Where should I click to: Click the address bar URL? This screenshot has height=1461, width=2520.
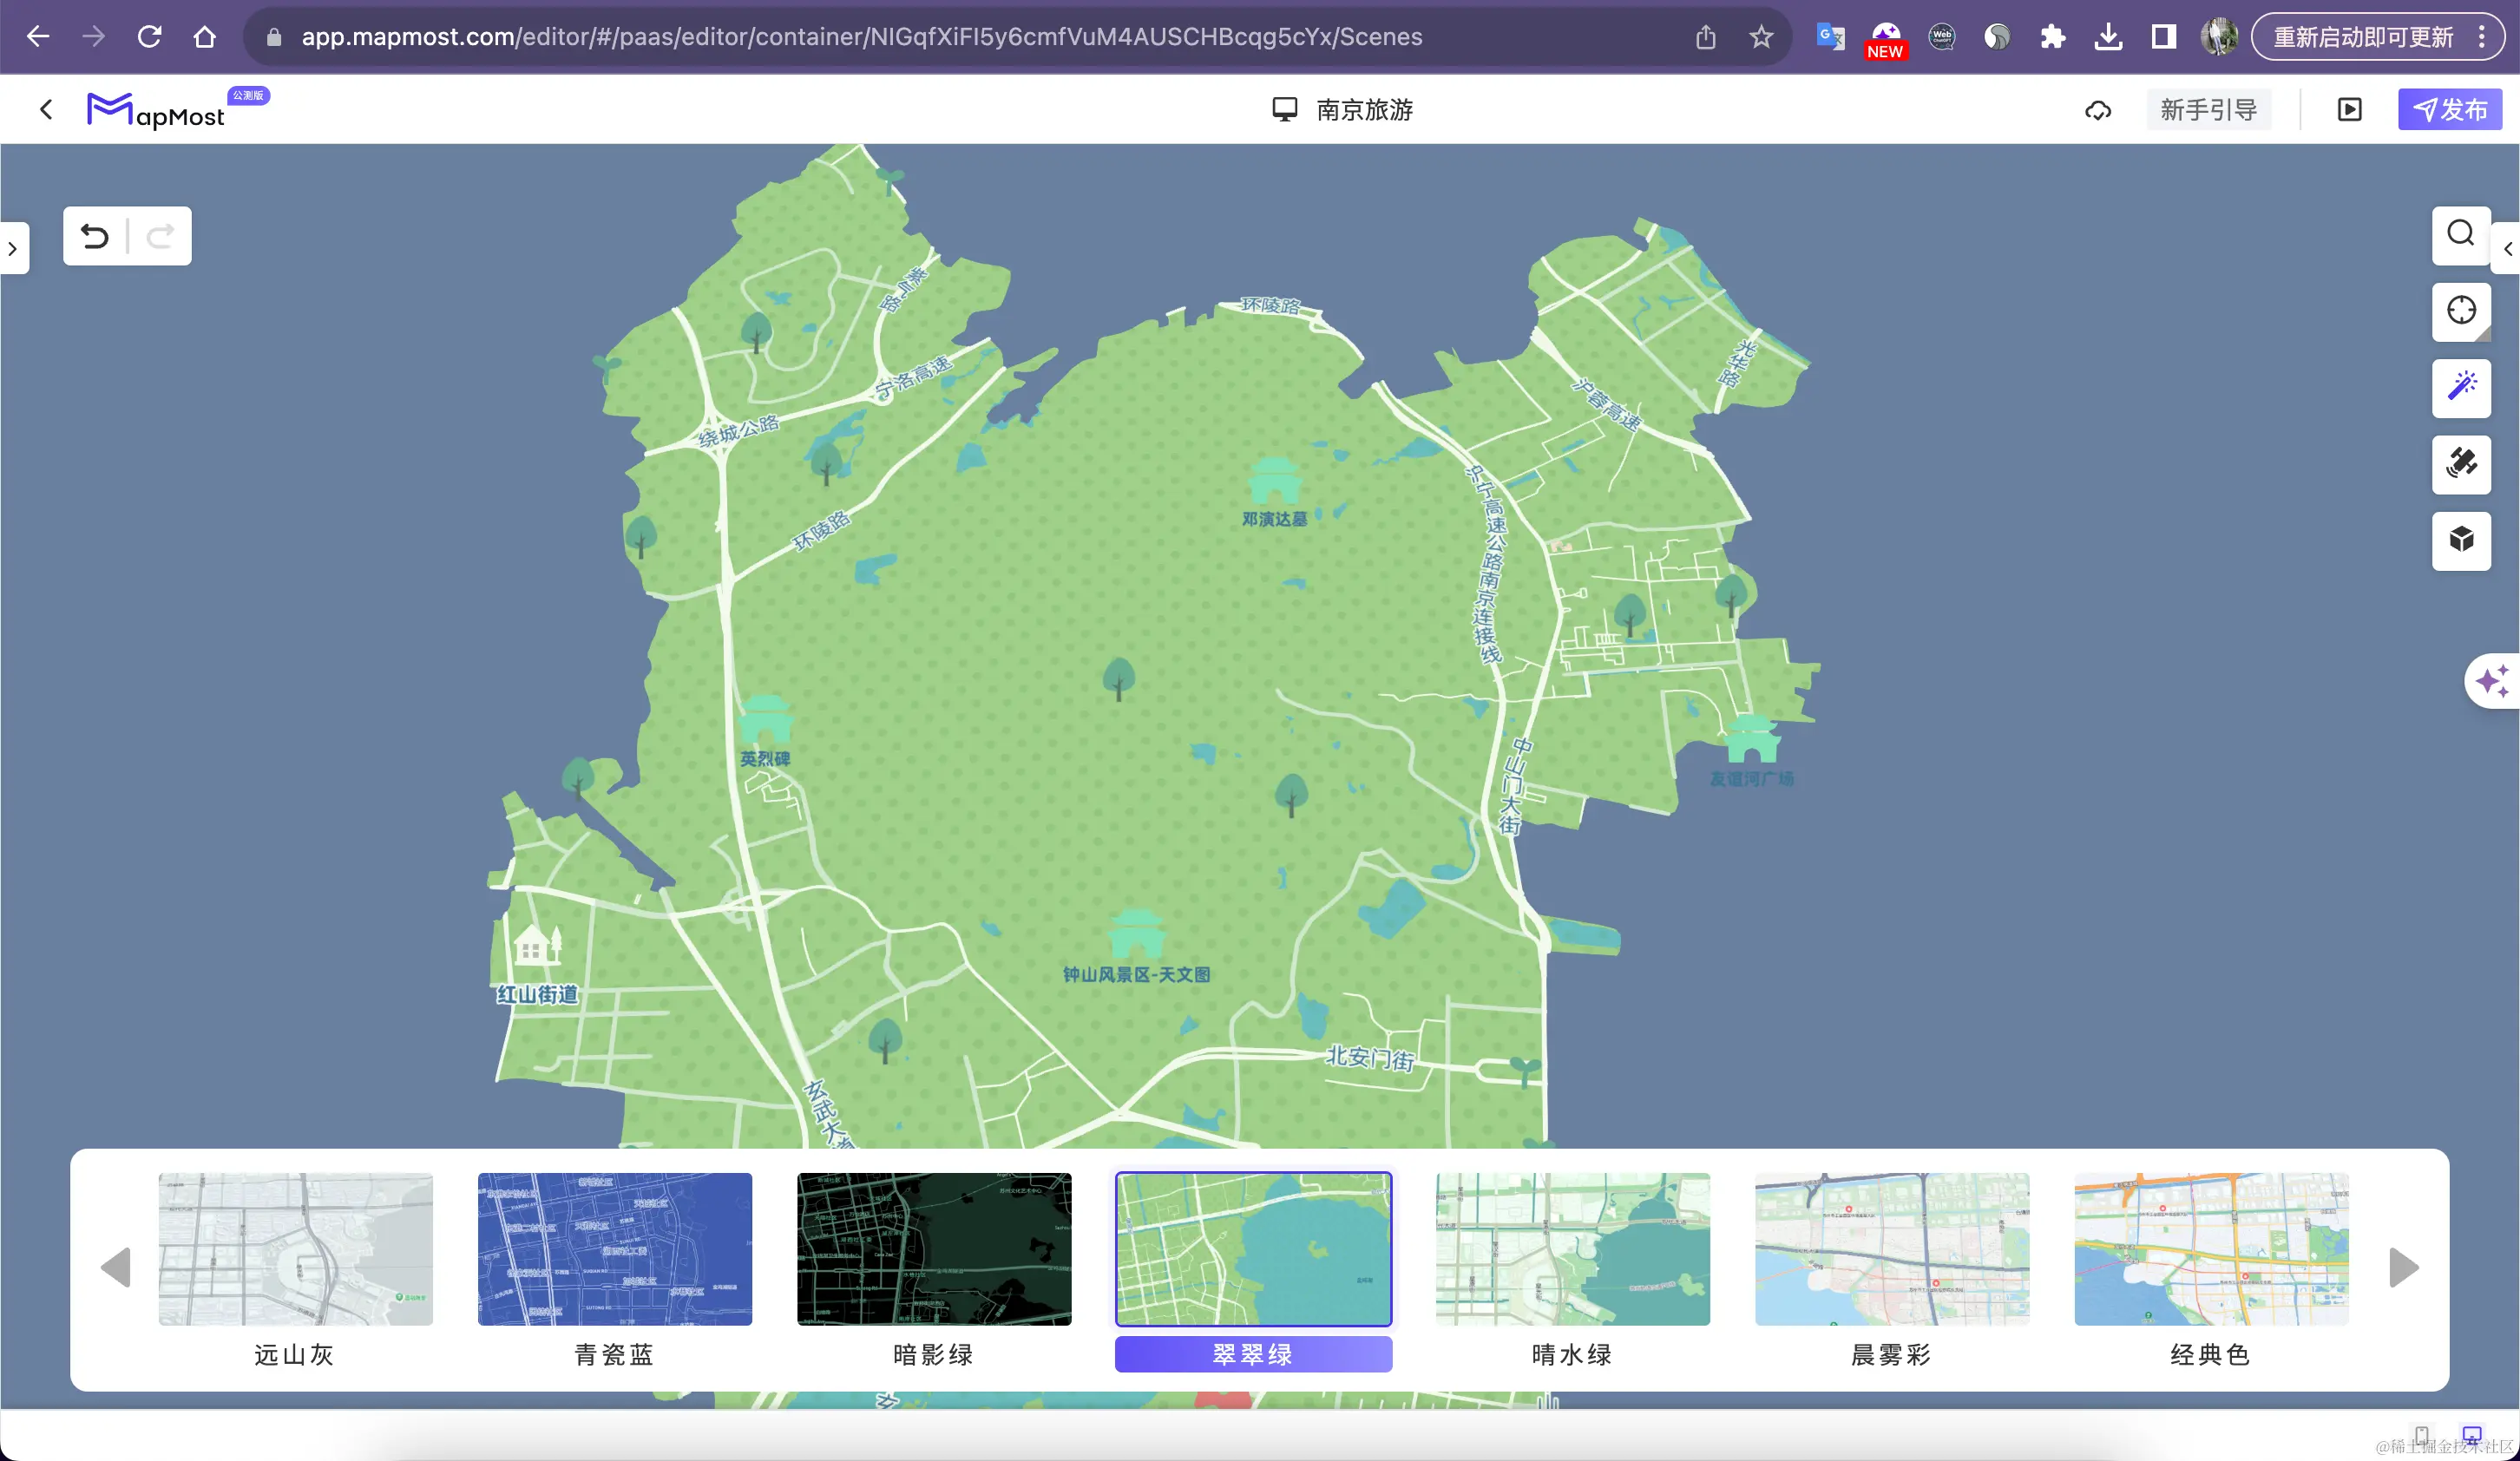(x=861, y=37)
